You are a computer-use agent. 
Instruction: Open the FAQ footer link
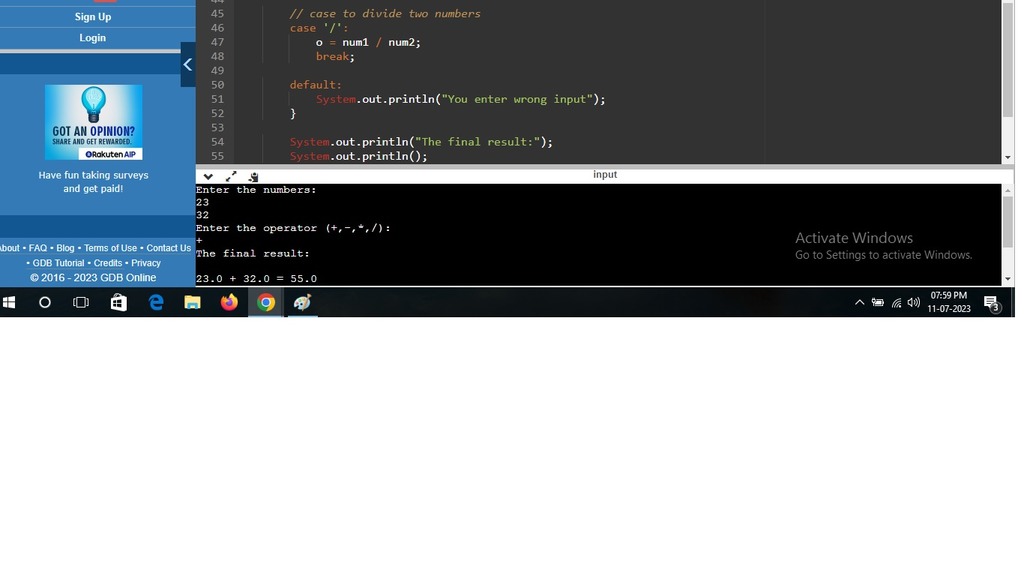point(38,248)
